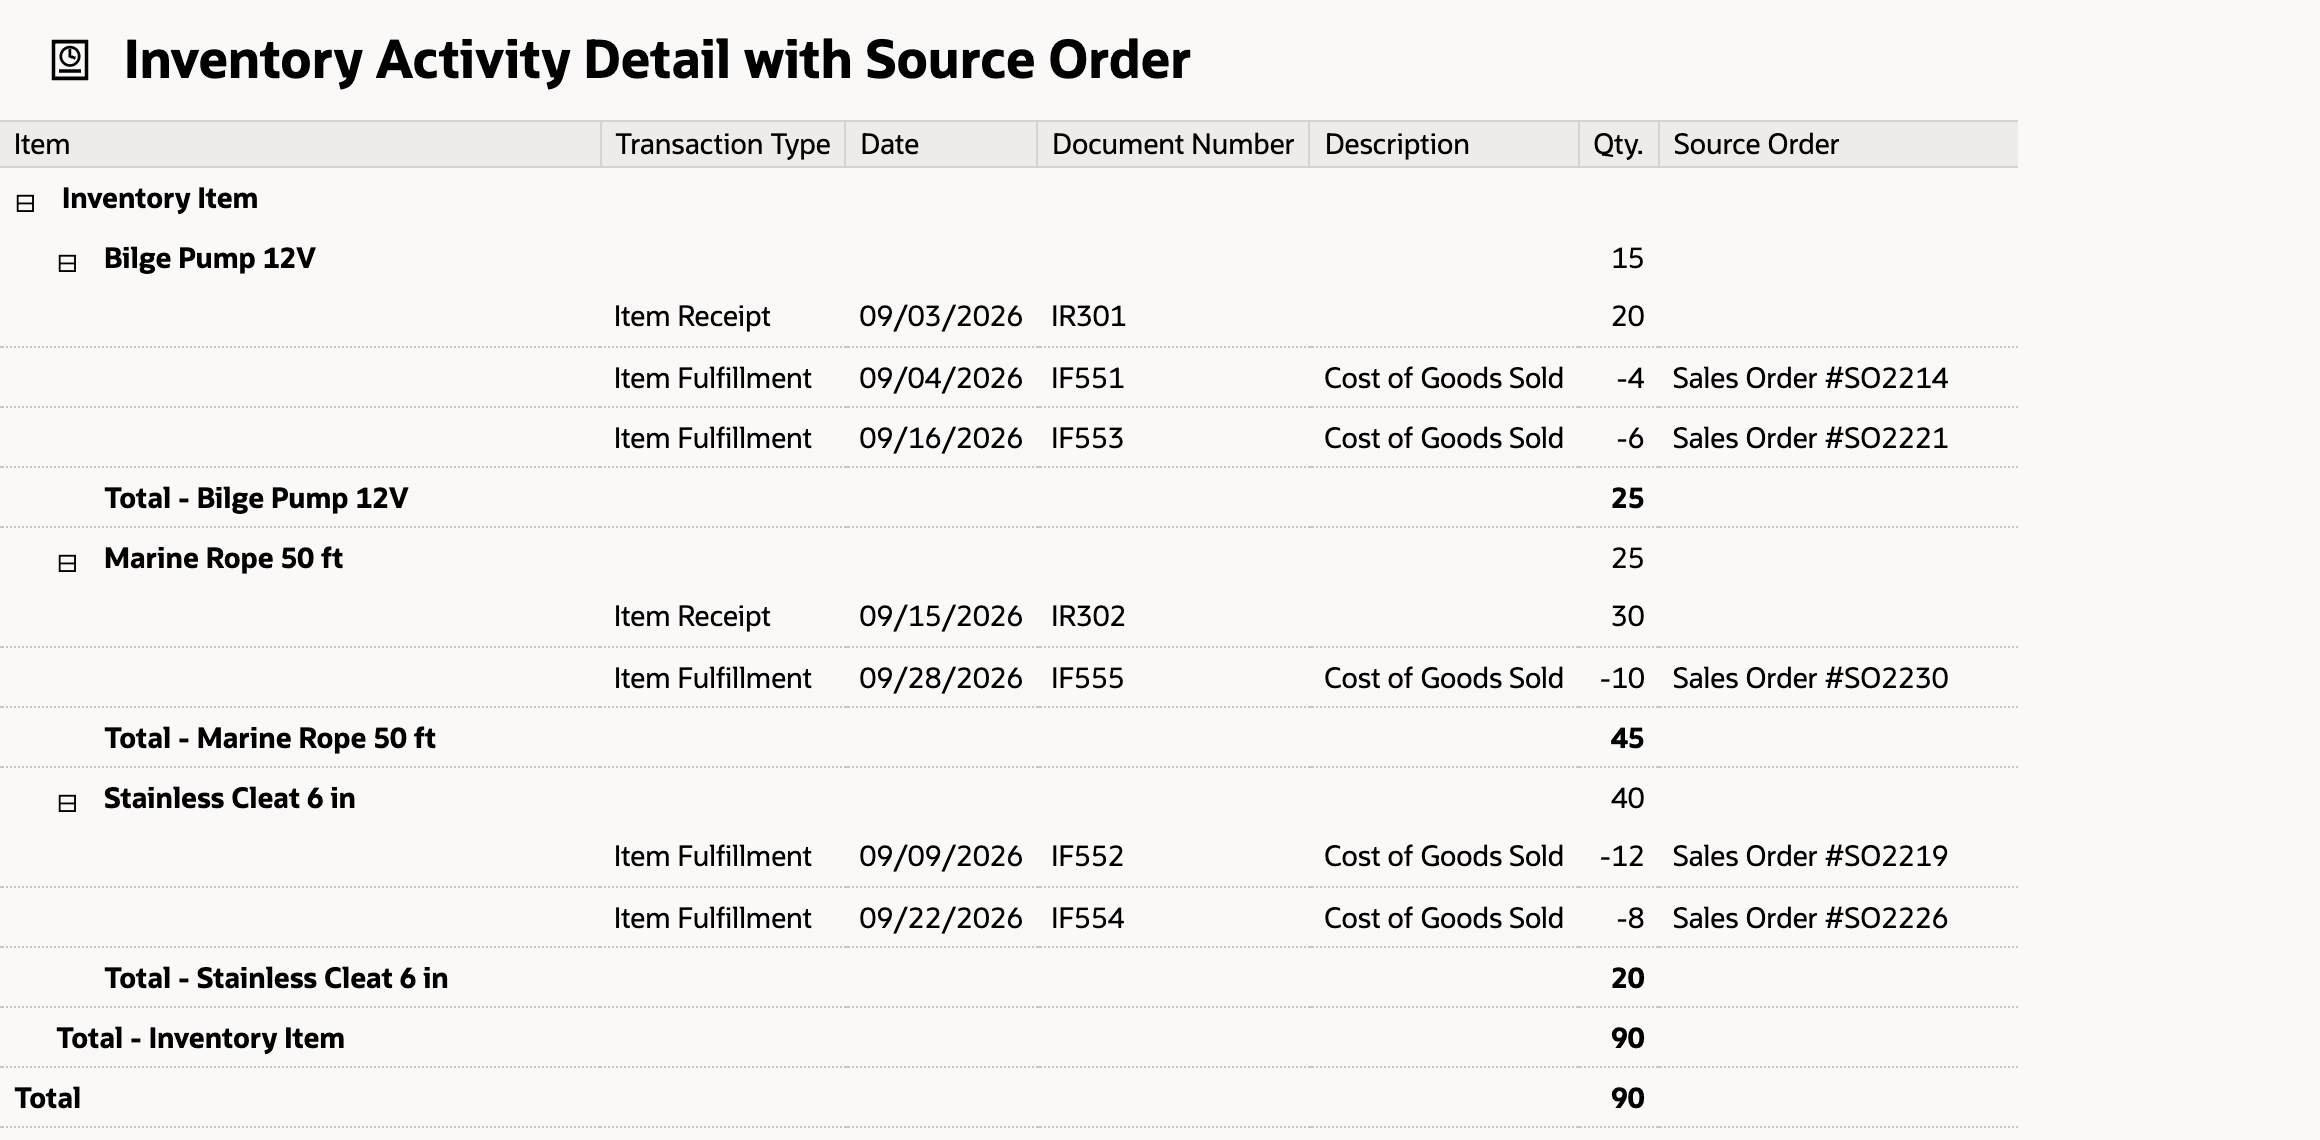Image resolution: width=2320 pixels, height=1140 pixels.
Task: Open document IR302
Action: (1088, 616)
